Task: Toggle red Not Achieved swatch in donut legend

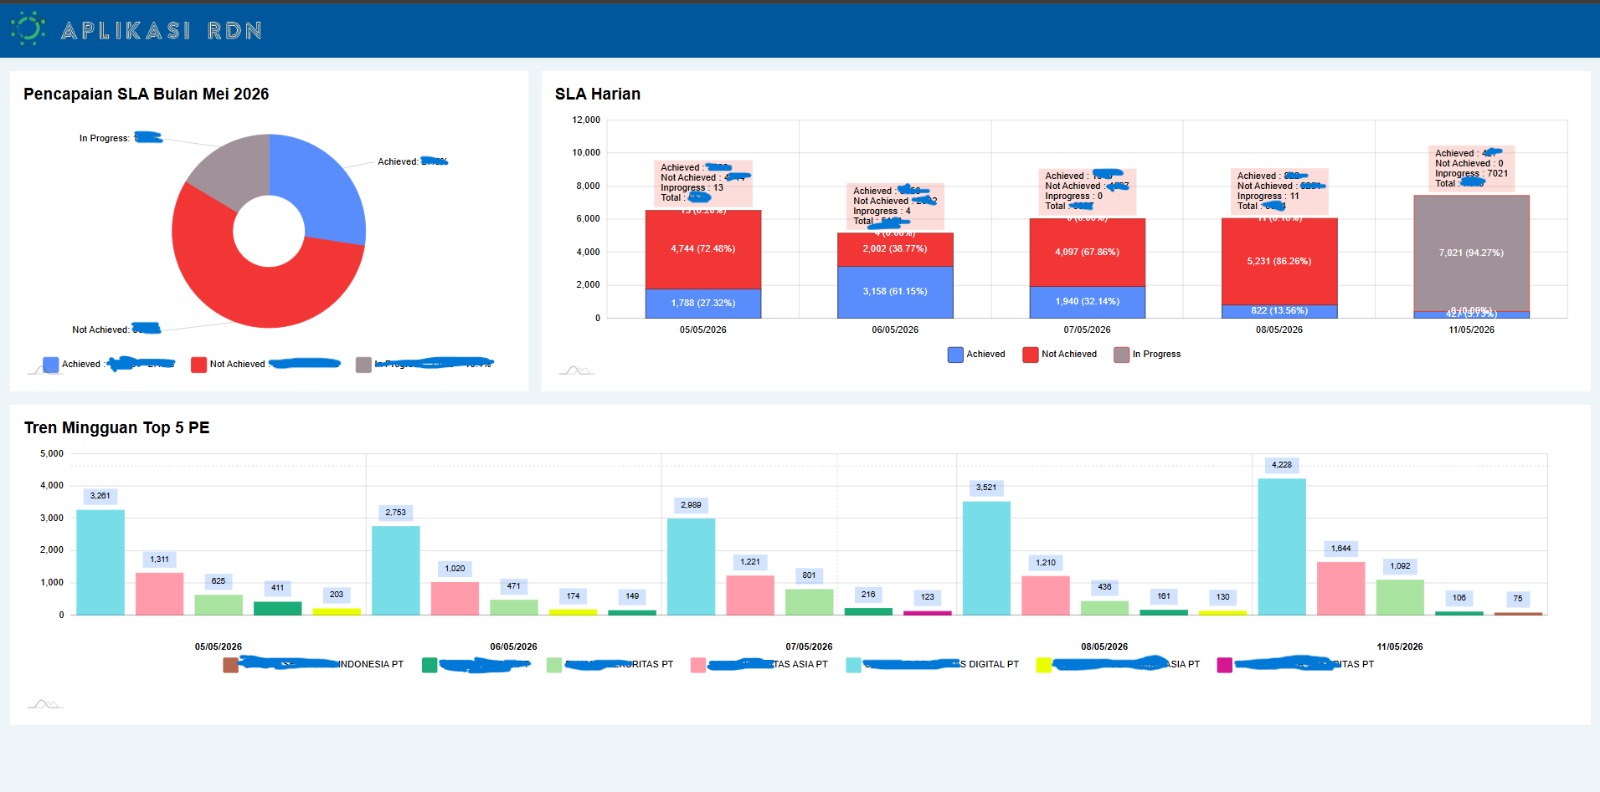Action: pos(198,365)
